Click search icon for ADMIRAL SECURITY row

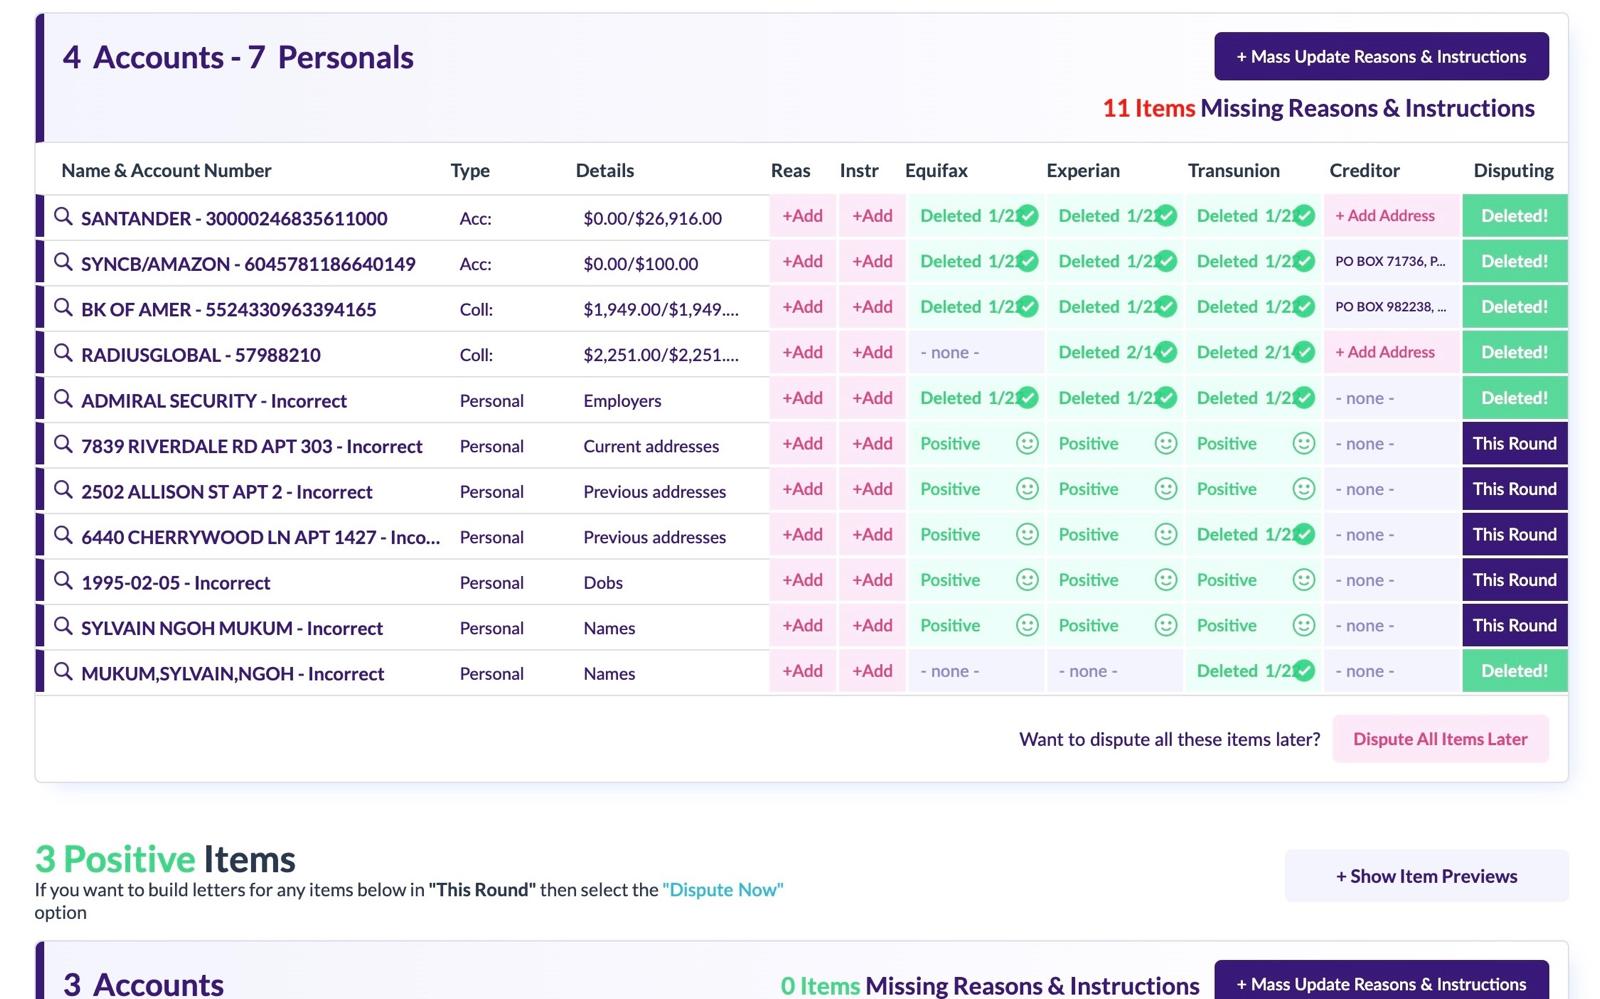[x=63, y=399]
